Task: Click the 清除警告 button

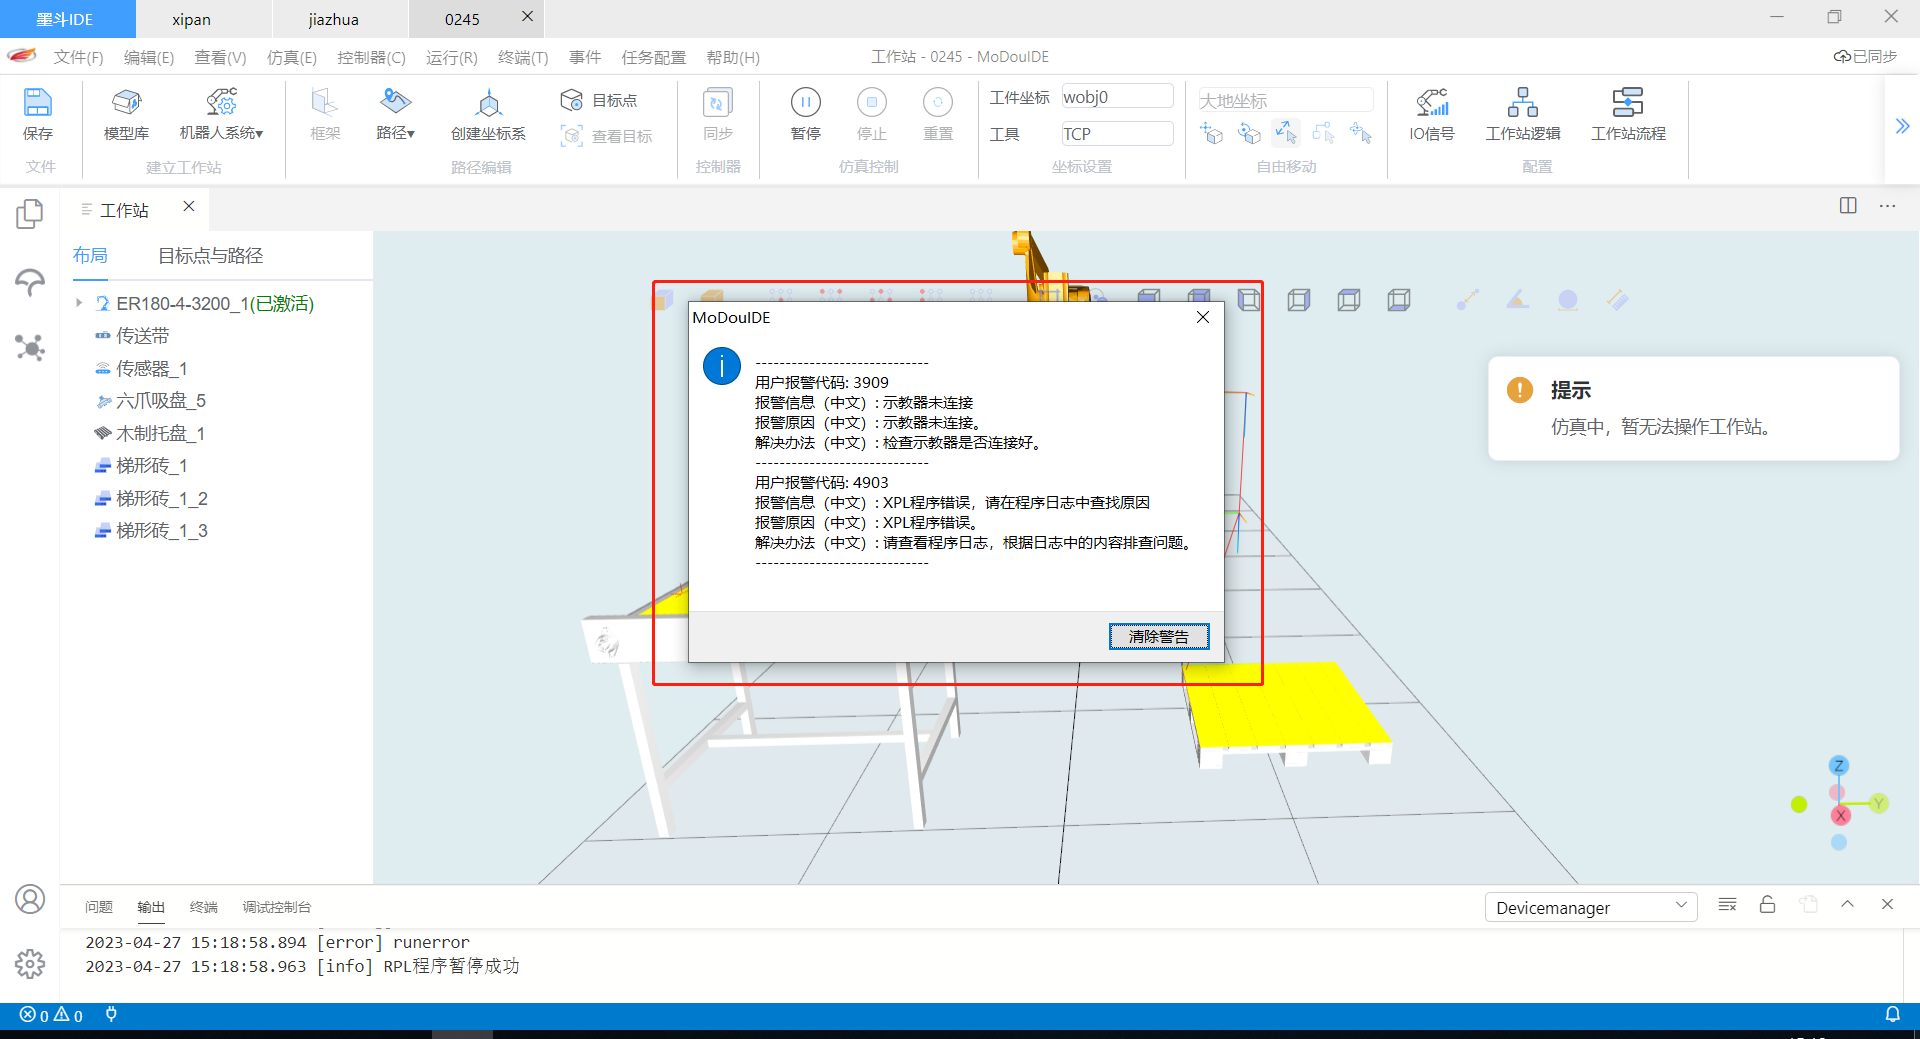Action: click(1158, 636)
